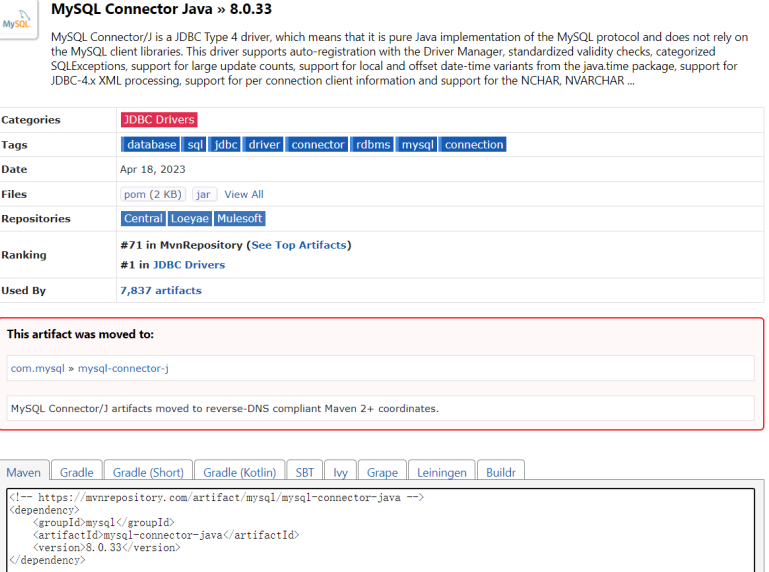
Task: Switch to the SBT tab
Action: (305, 472)
